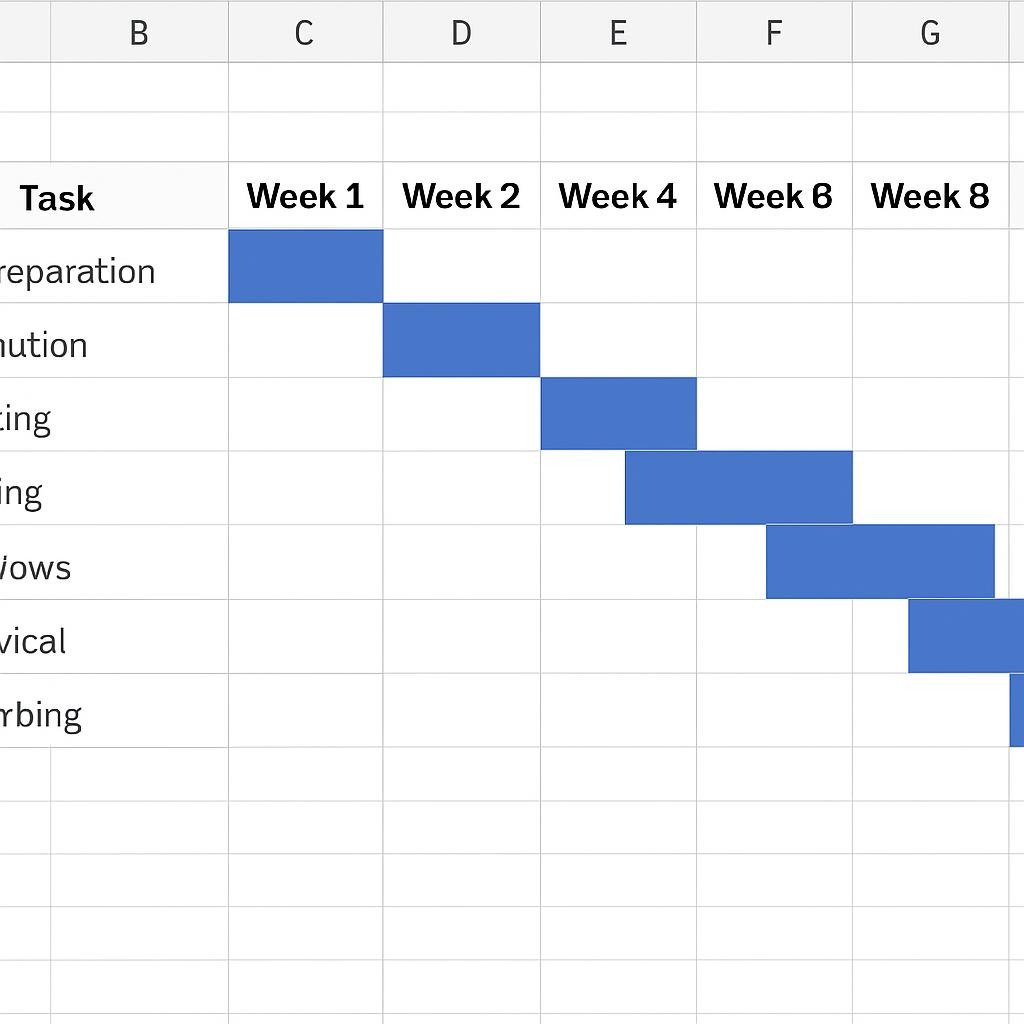Click the task name cell reading "reparation"

80,271
